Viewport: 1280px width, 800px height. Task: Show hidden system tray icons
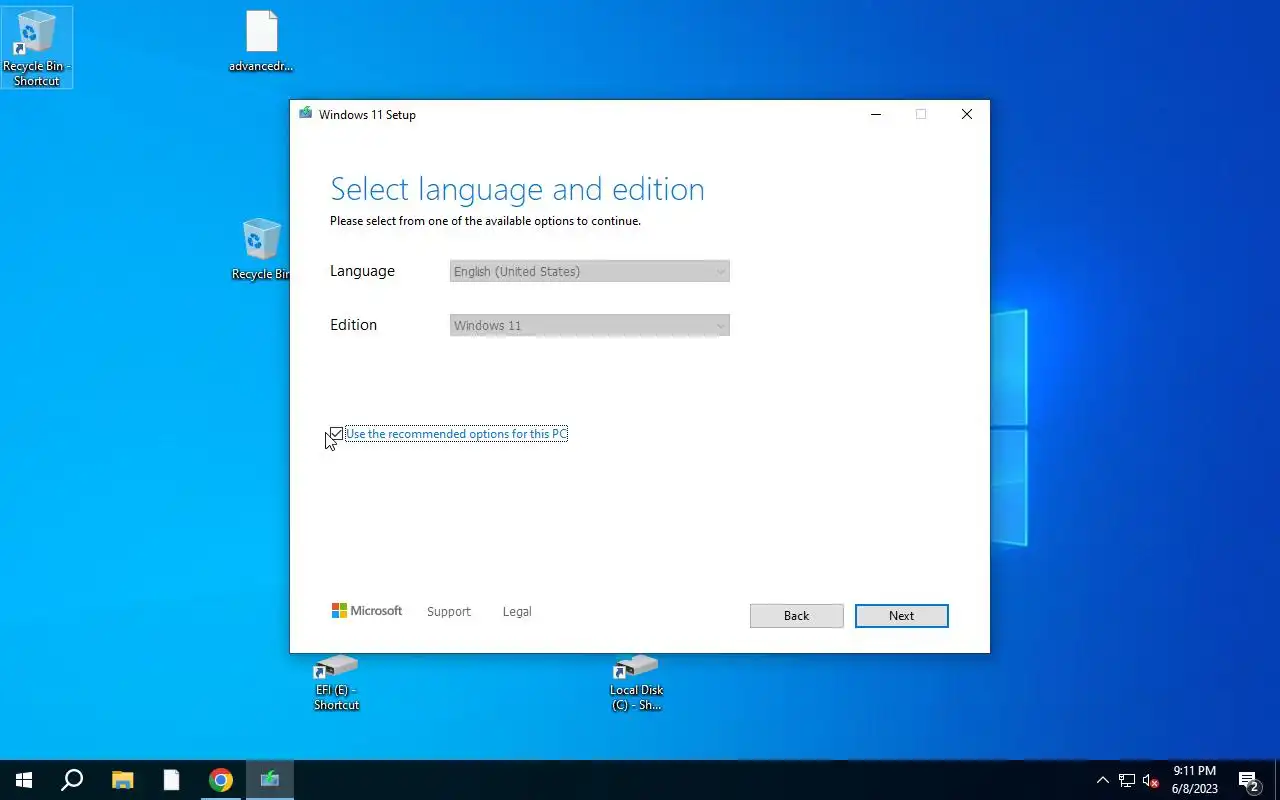coord(1103,780)
